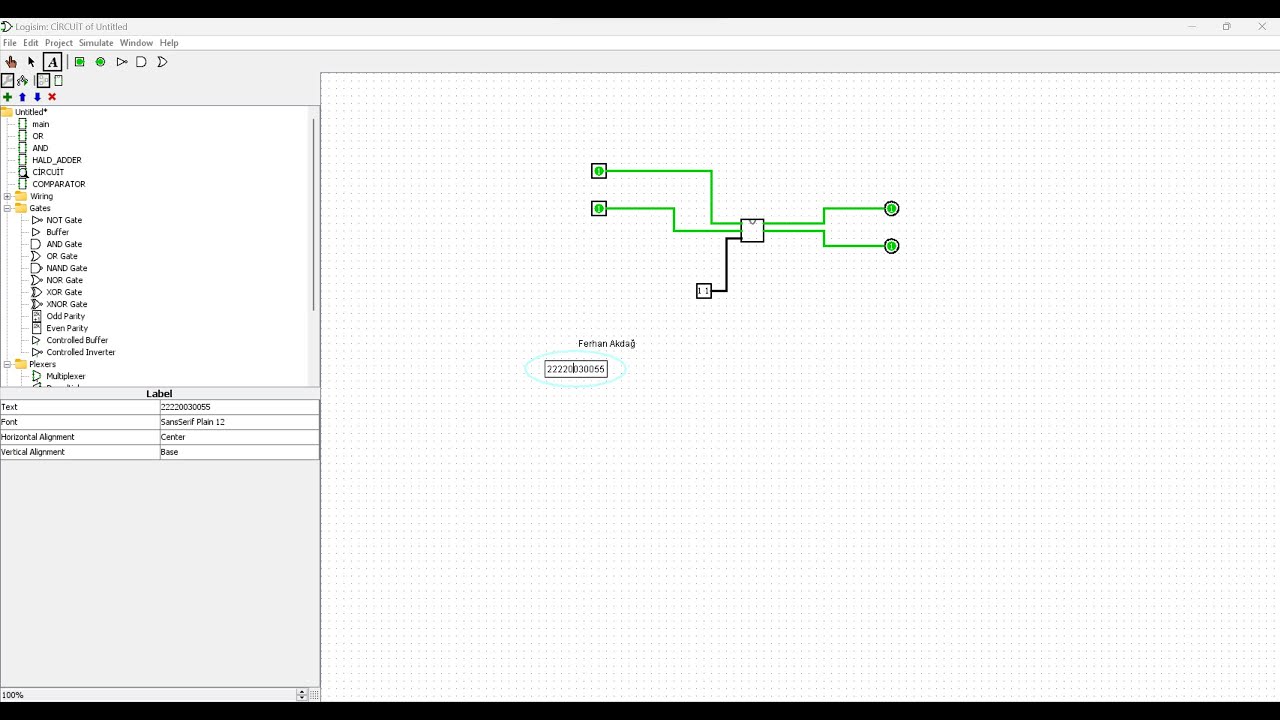Screen dimensions: 1280x720
Task: Open the File menu
Action: (x=10, y=43)
